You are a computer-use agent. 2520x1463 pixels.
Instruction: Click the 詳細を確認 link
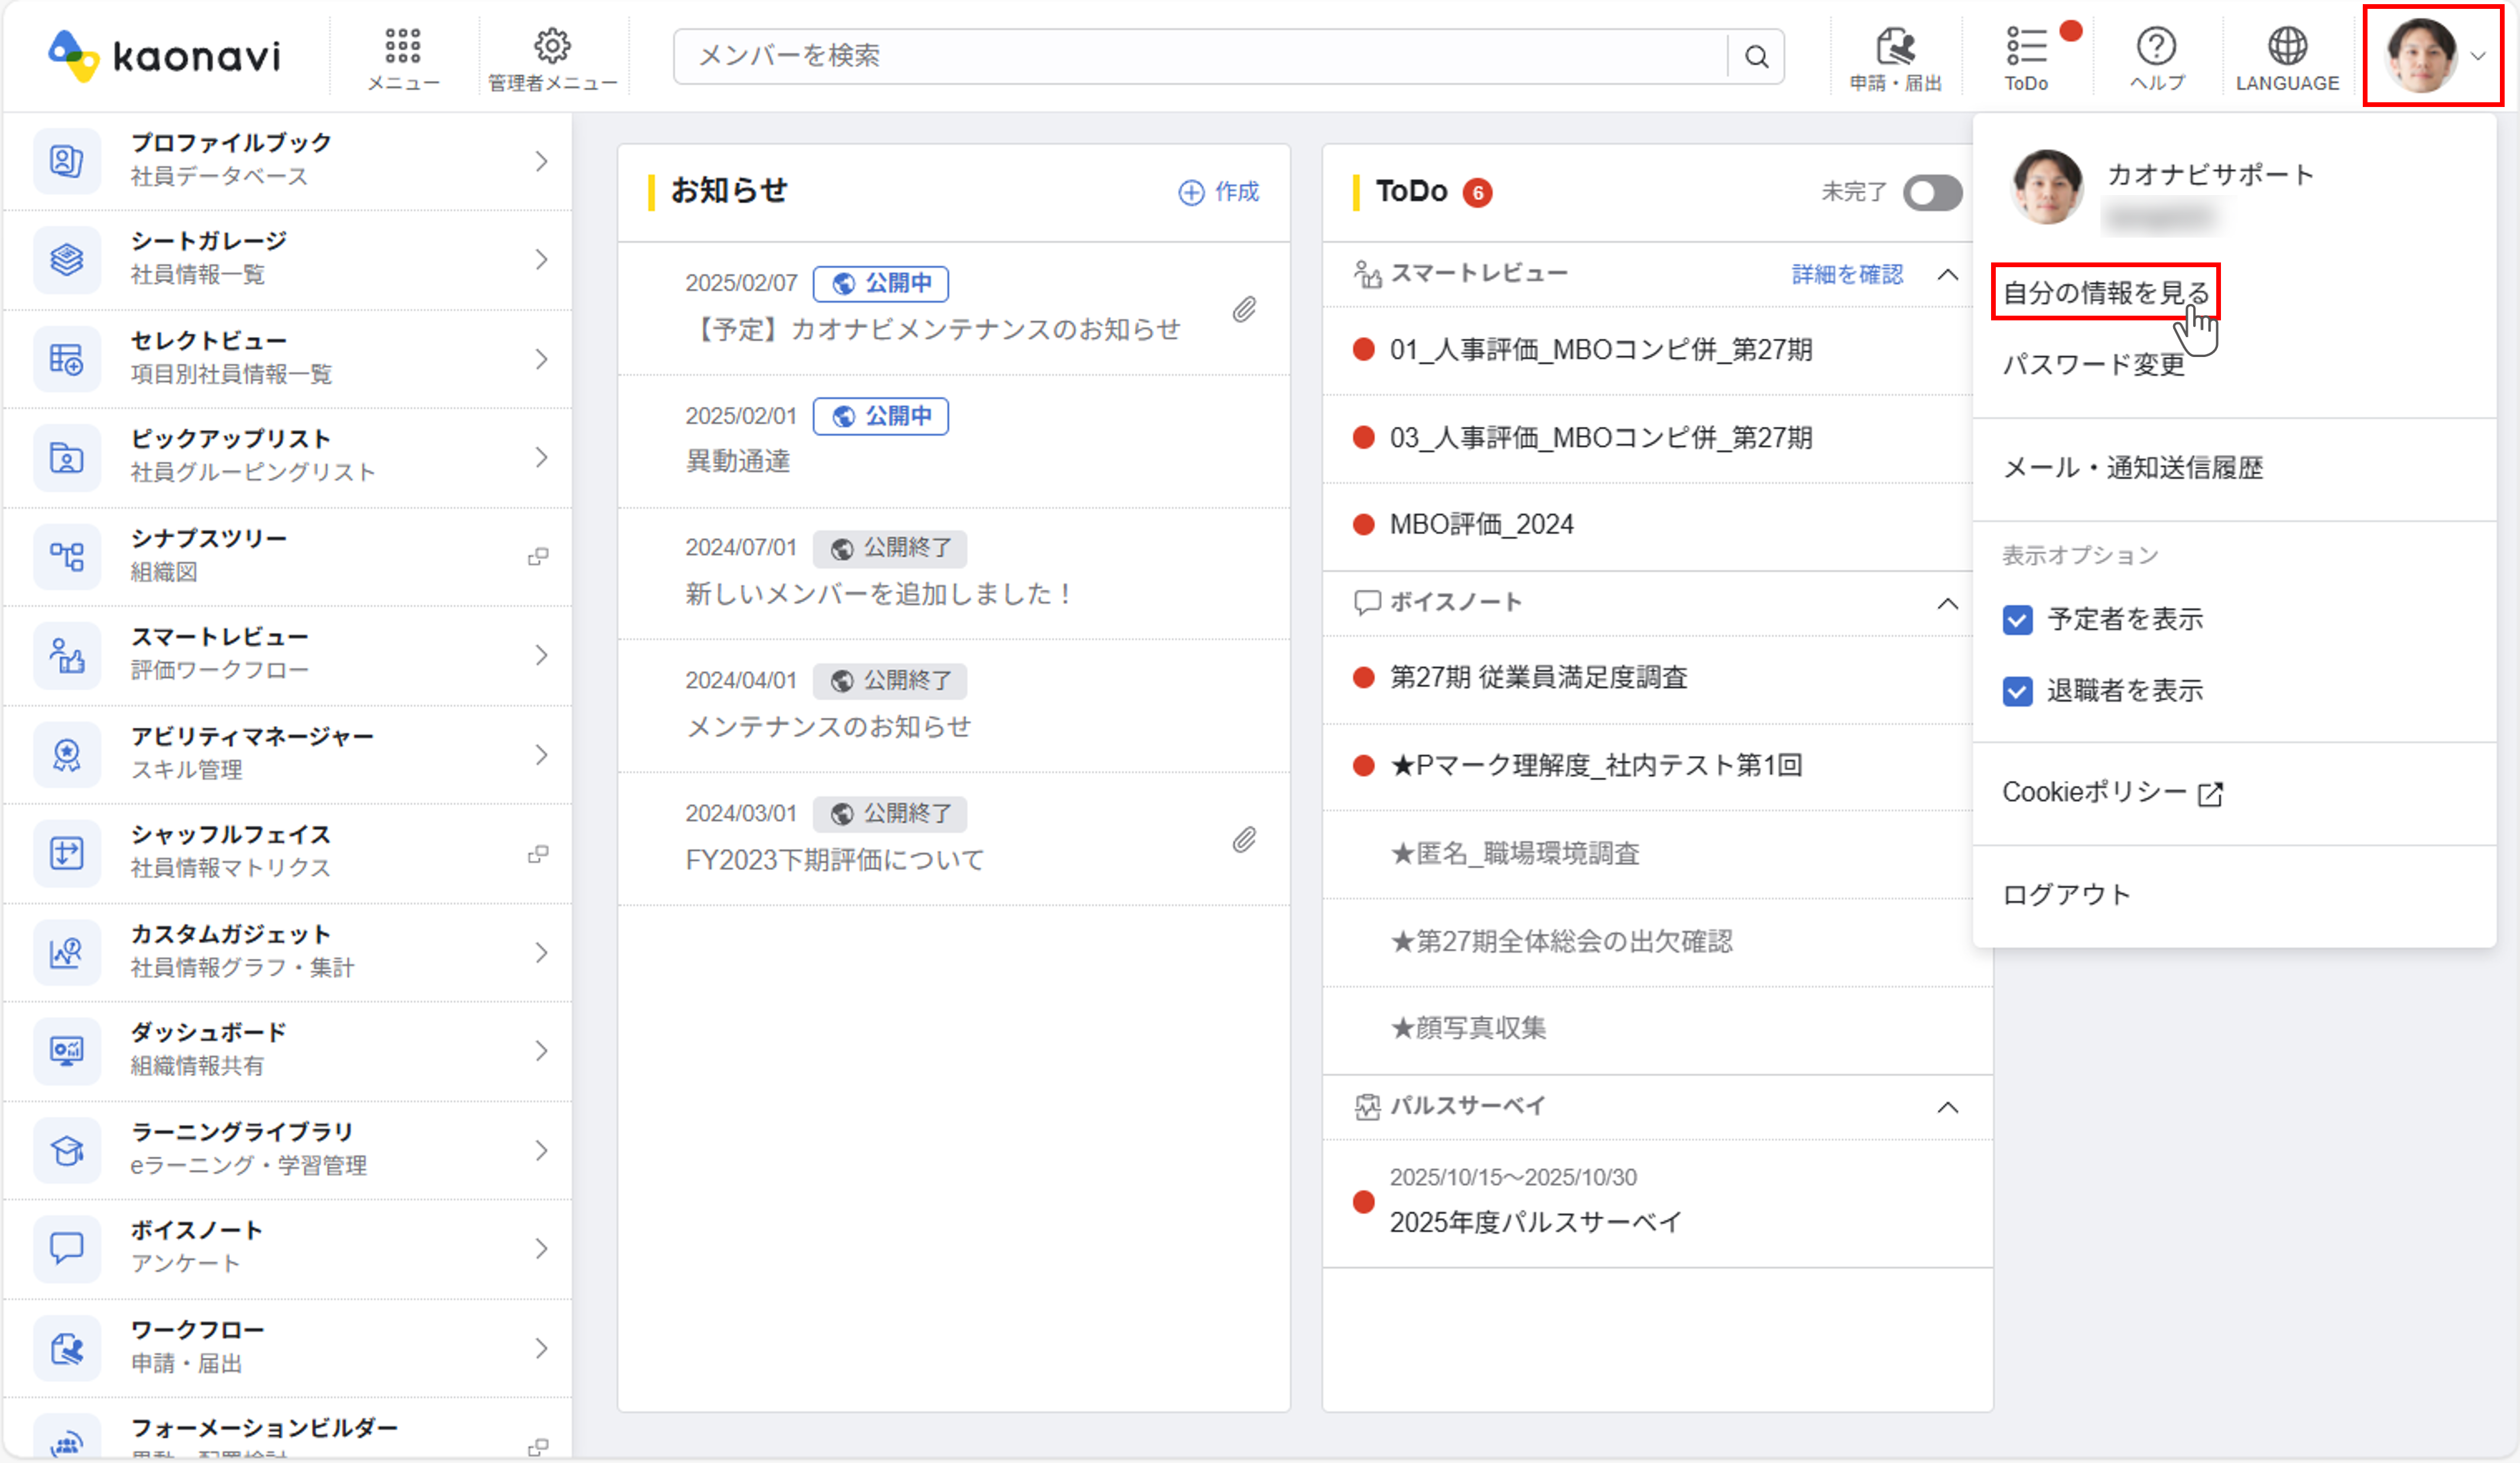point(1847,274)
